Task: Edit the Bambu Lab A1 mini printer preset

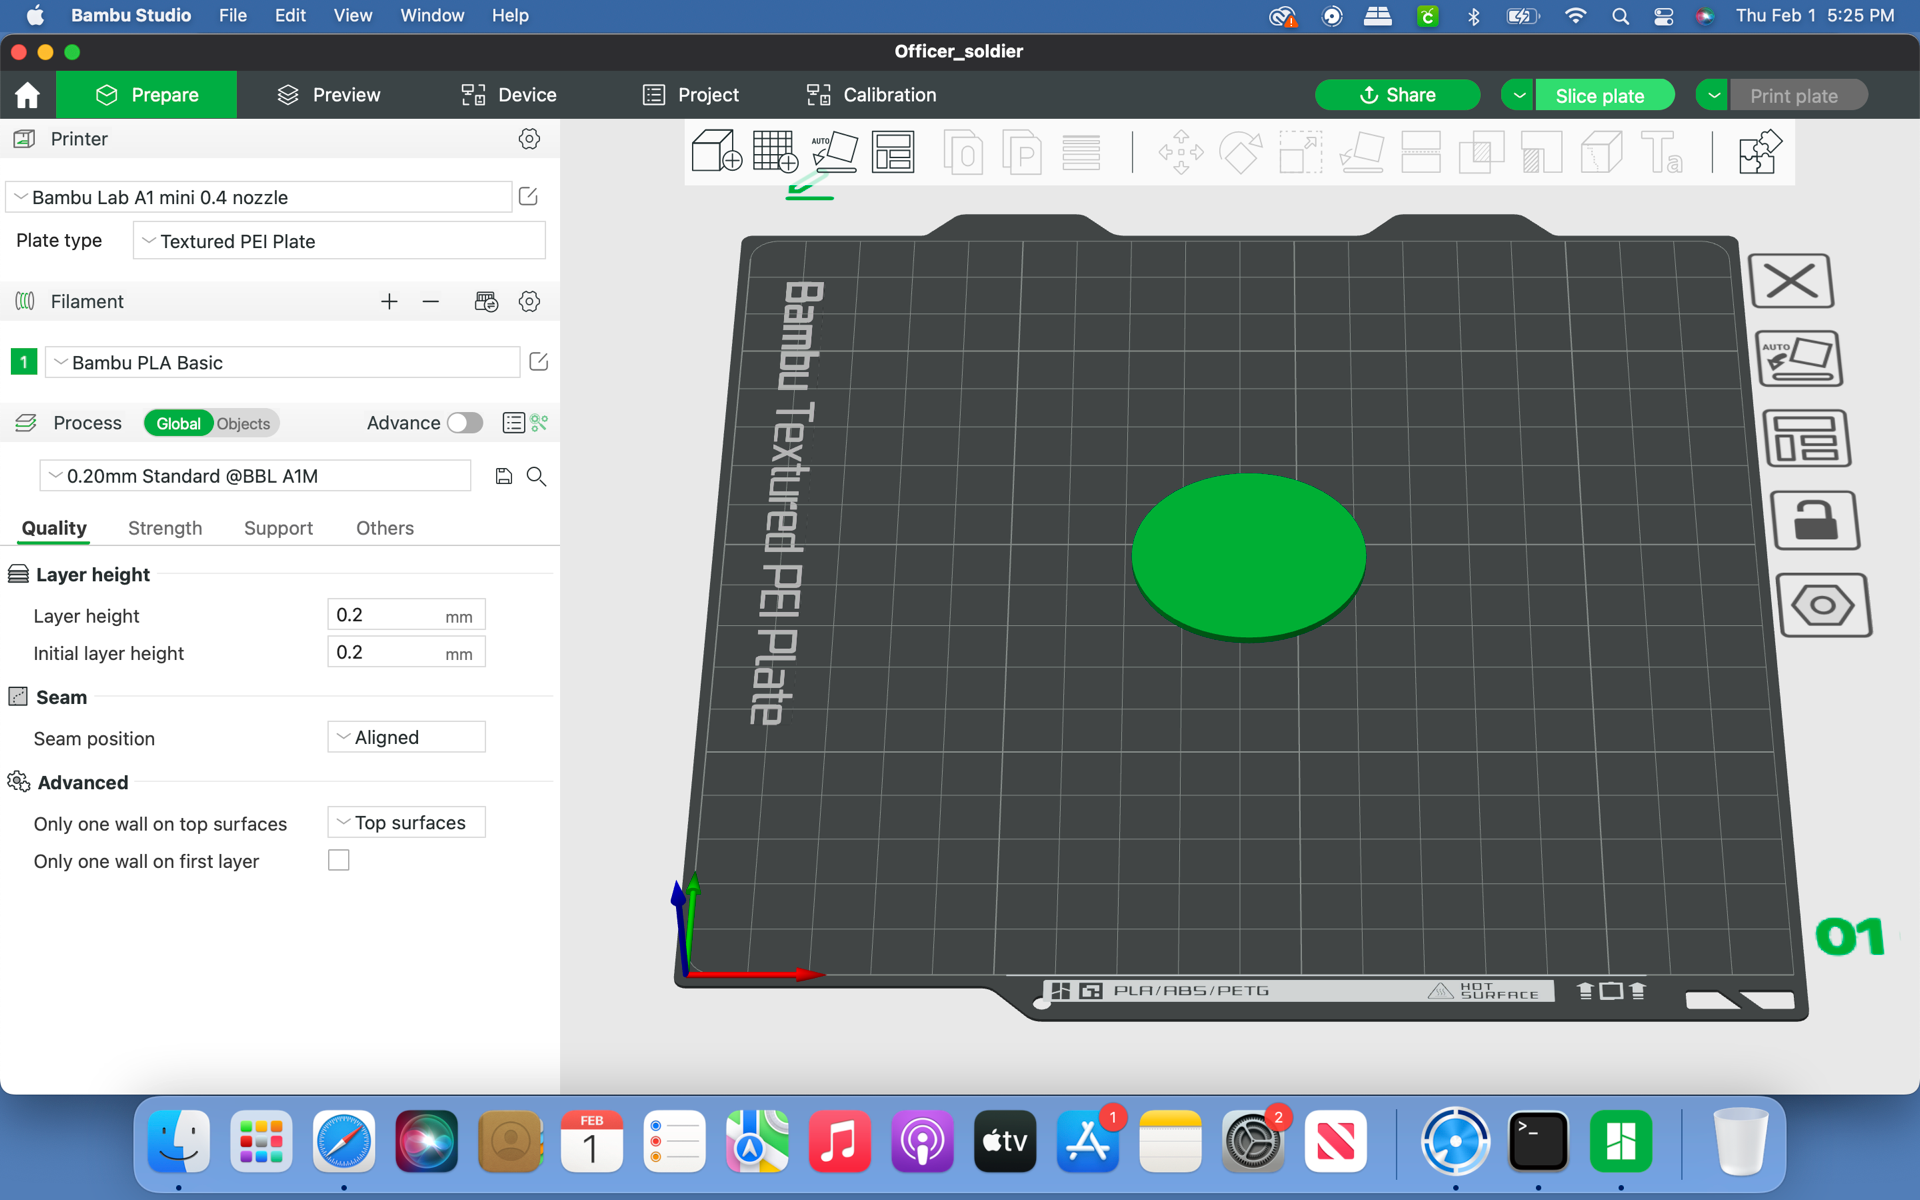Action: pos(528,197)
